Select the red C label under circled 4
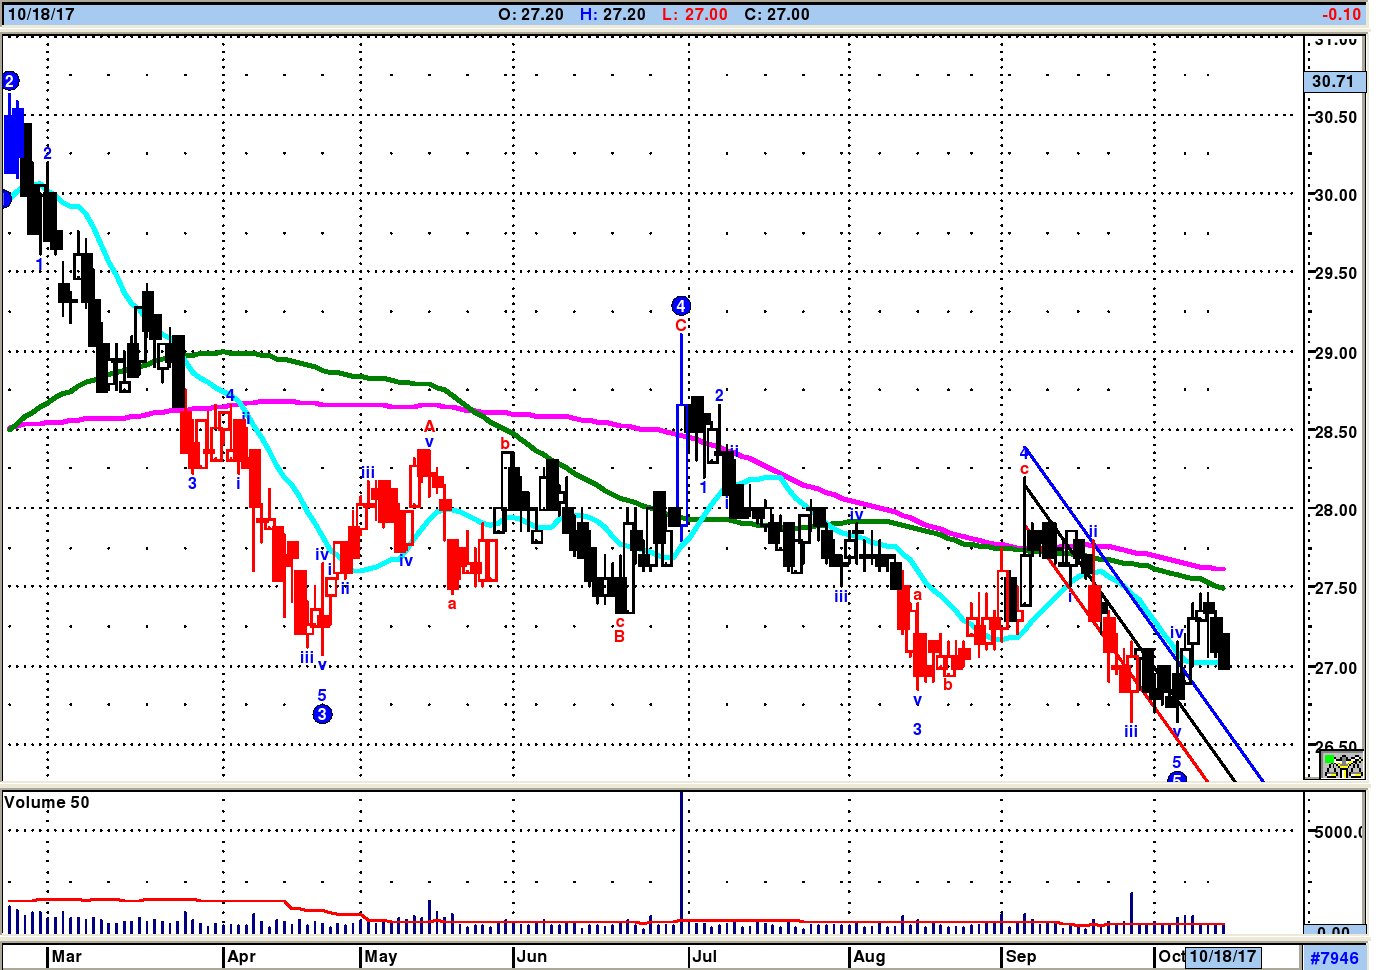The image size is (1400, 970). tap(681, 326)
